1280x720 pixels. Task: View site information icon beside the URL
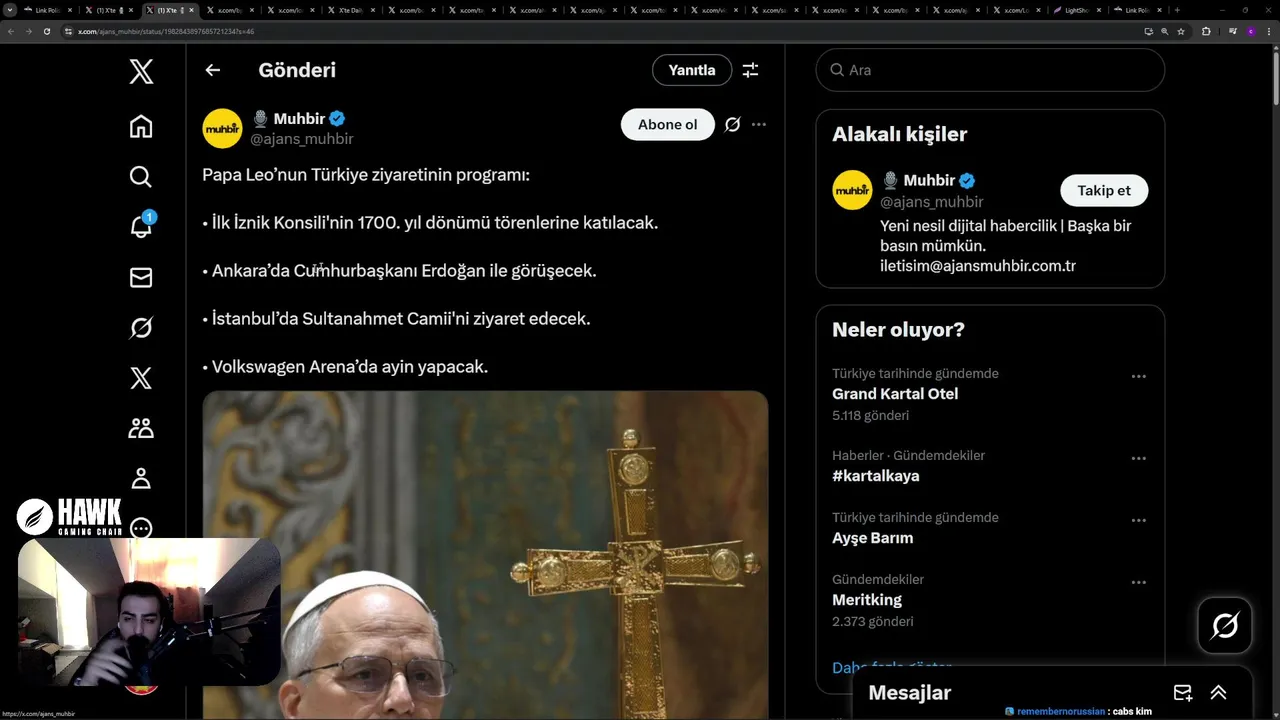[x=69, y=31]
